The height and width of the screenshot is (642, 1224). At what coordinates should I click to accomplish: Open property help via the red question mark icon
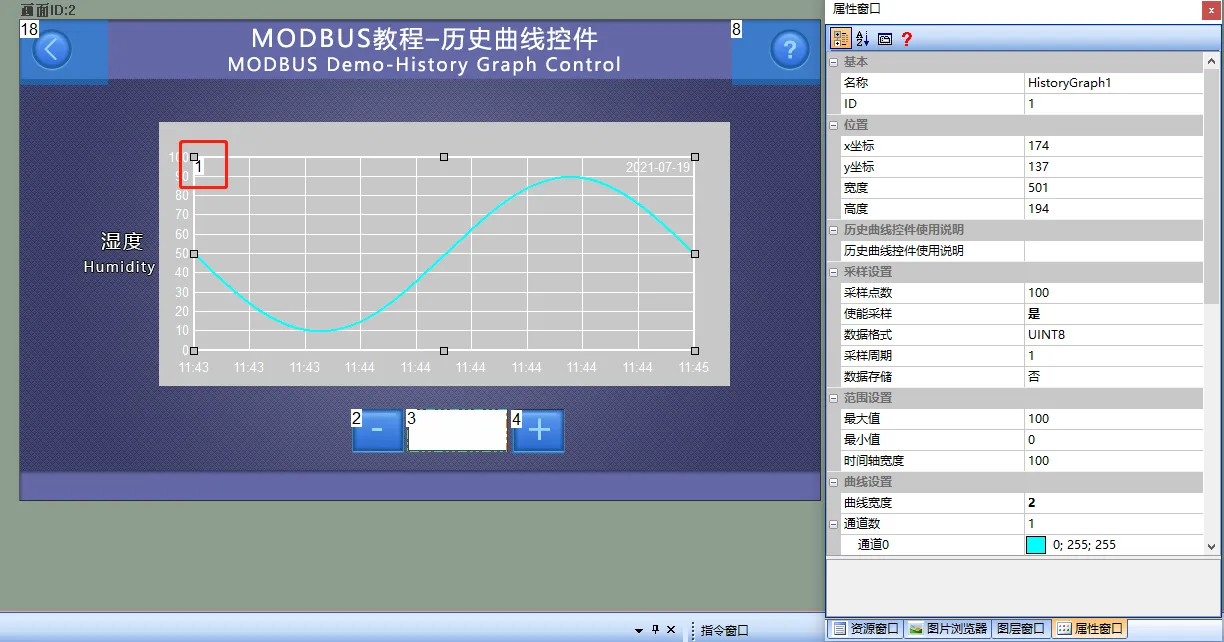click(905, 38)
